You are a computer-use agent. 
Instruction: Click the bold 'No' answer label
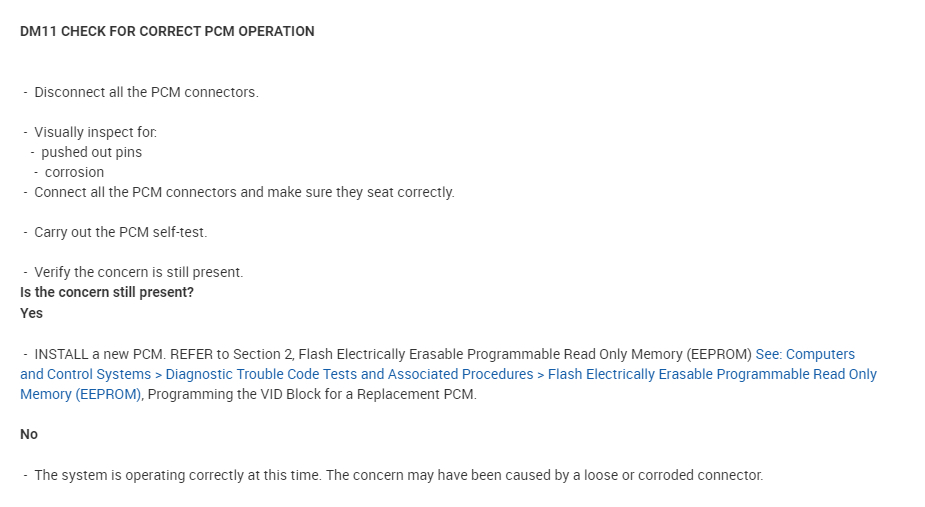pyautogui.click(x=29, y=434)
